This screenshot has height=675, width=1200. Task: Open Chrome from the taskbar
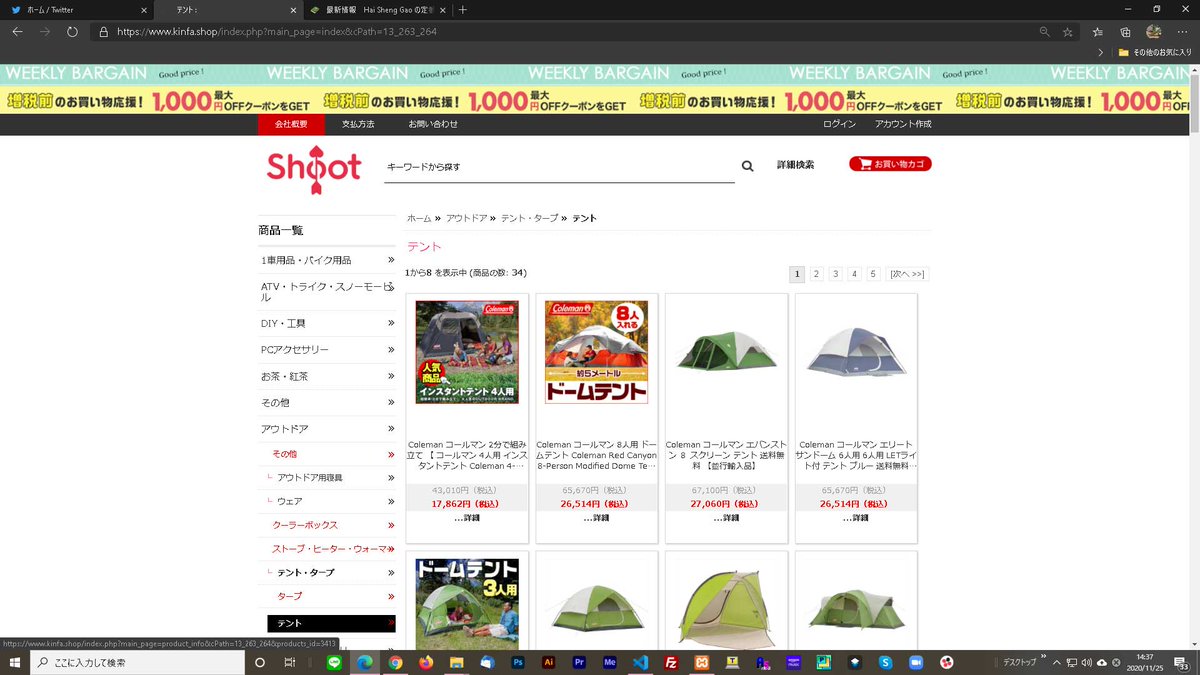tap(395, 662)
